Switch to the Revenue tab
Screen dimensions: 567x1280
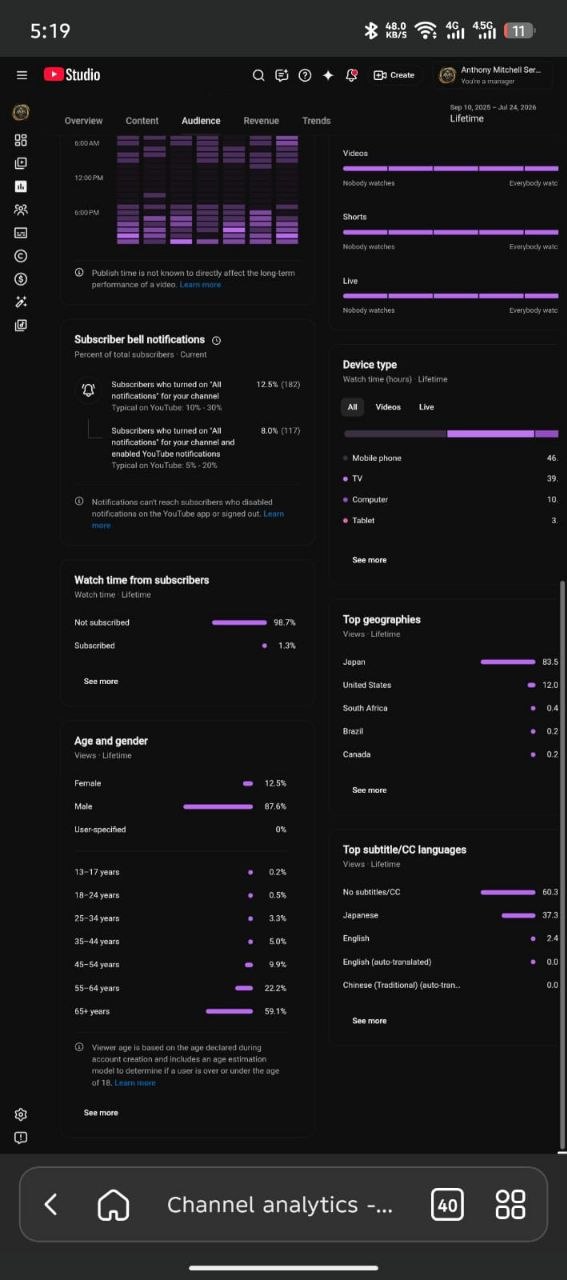tap(261, 121)
